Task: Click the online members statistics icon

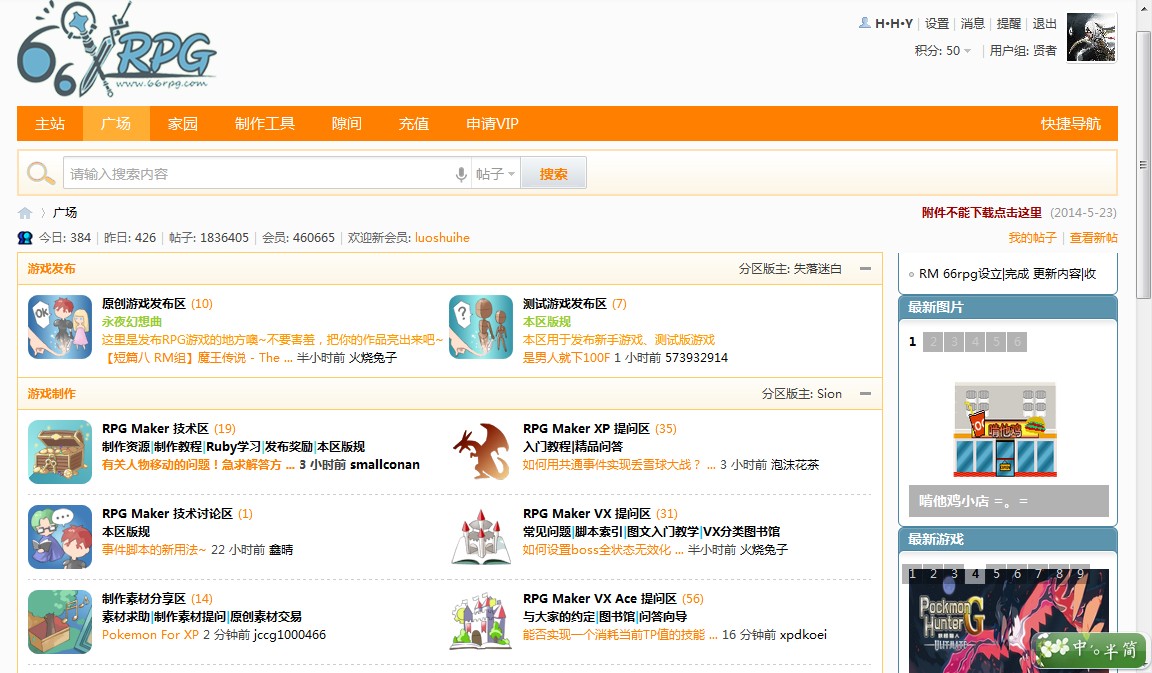Action: pos(25,238)
